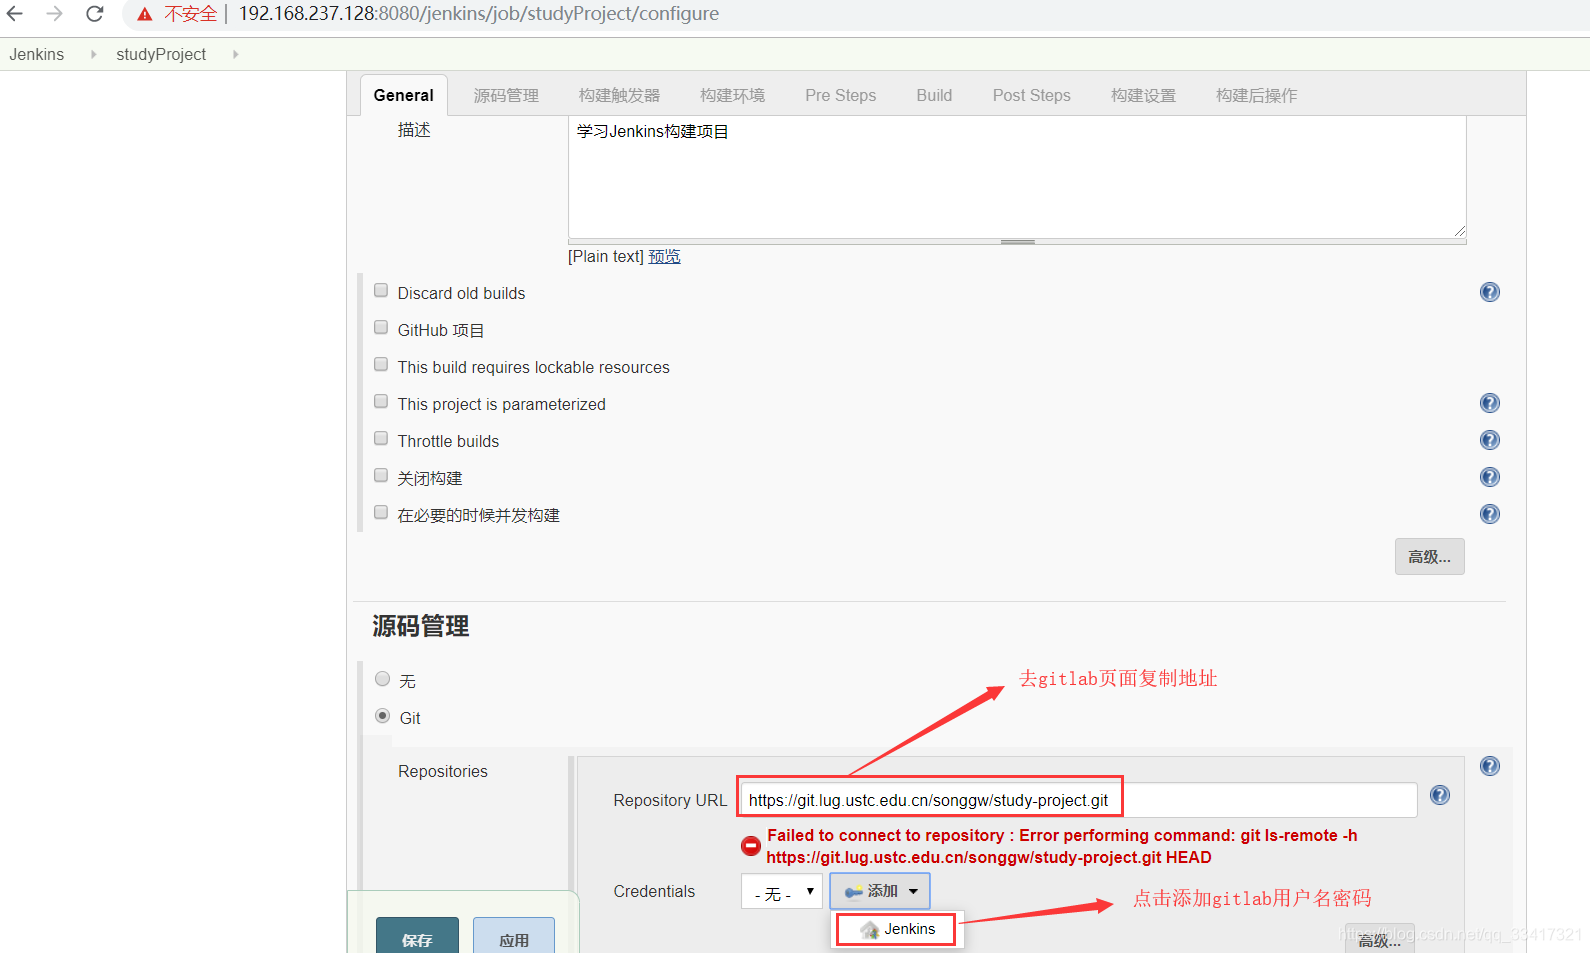Go to the Pre Steps tab
Screen dimensions: 1590x953
pos(841,96)
